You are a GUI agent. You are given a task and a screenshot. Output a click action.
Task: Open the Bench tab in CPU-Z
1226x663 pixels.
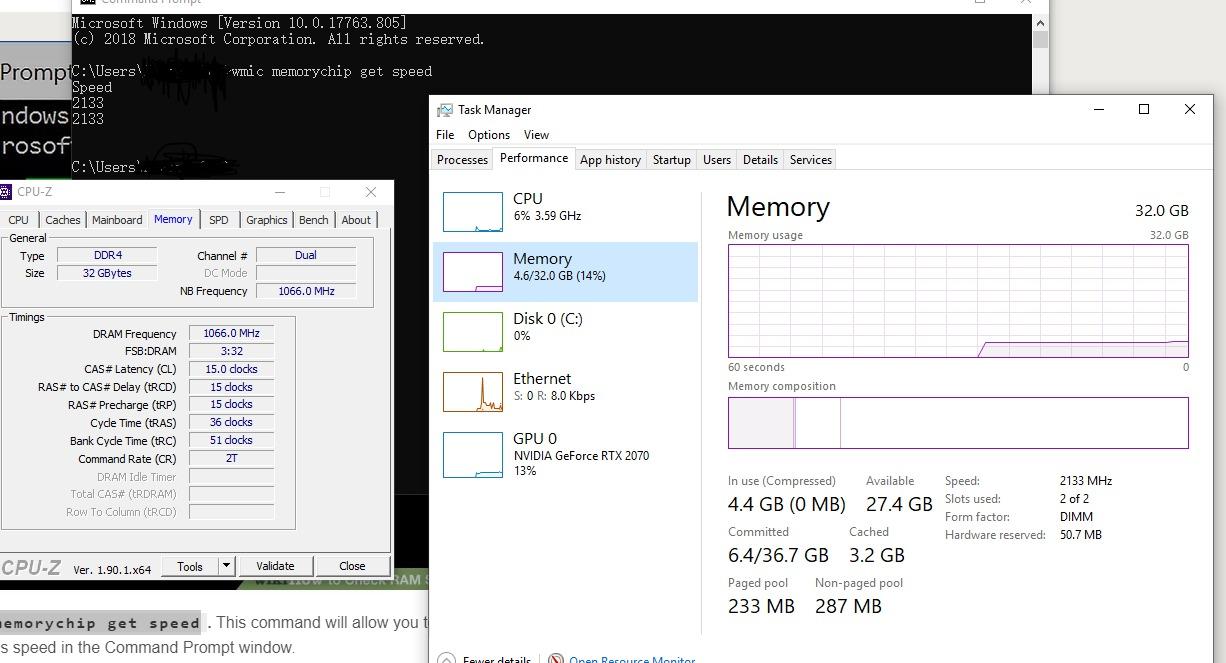(x=313, y=220)
